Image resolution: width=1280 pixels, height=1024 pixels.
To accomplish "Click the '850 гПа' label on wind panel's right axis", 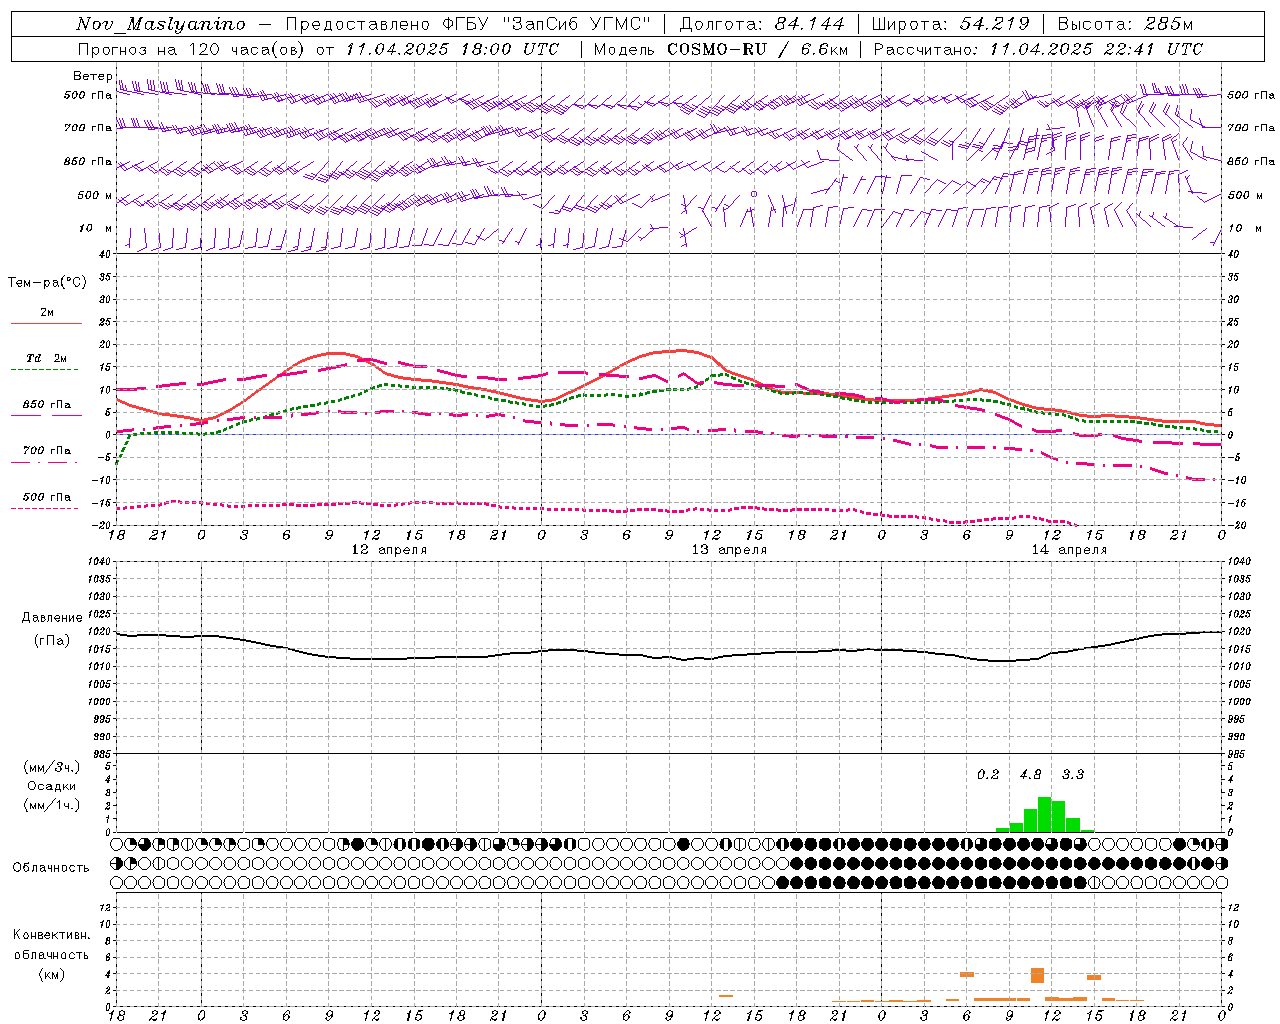I will [x=1251, y=161].
